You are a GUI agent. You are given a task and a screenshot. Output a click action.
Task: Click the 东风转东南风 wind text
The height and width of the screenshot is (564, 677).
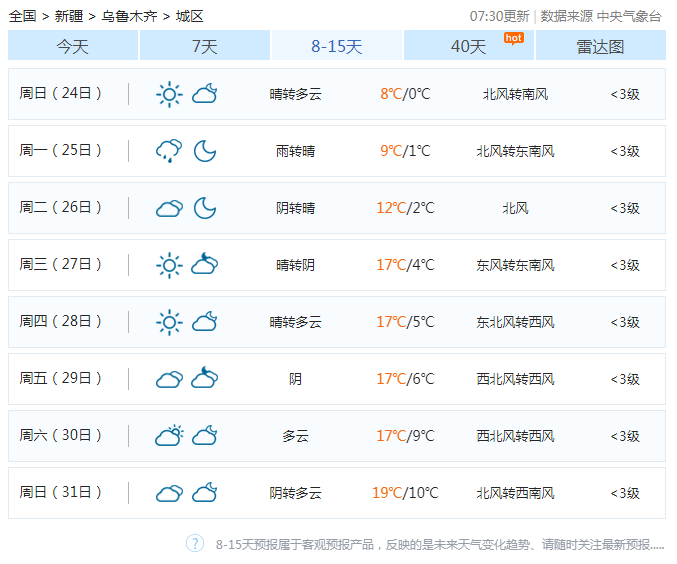516,265
